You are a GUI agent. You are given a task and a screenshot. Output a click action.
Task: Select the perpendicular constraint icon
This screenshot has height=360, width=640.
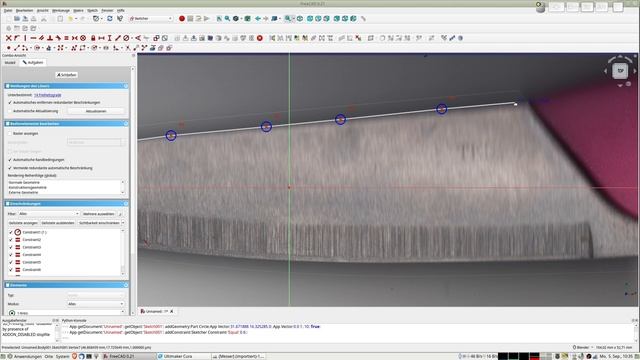pos(50,38)
